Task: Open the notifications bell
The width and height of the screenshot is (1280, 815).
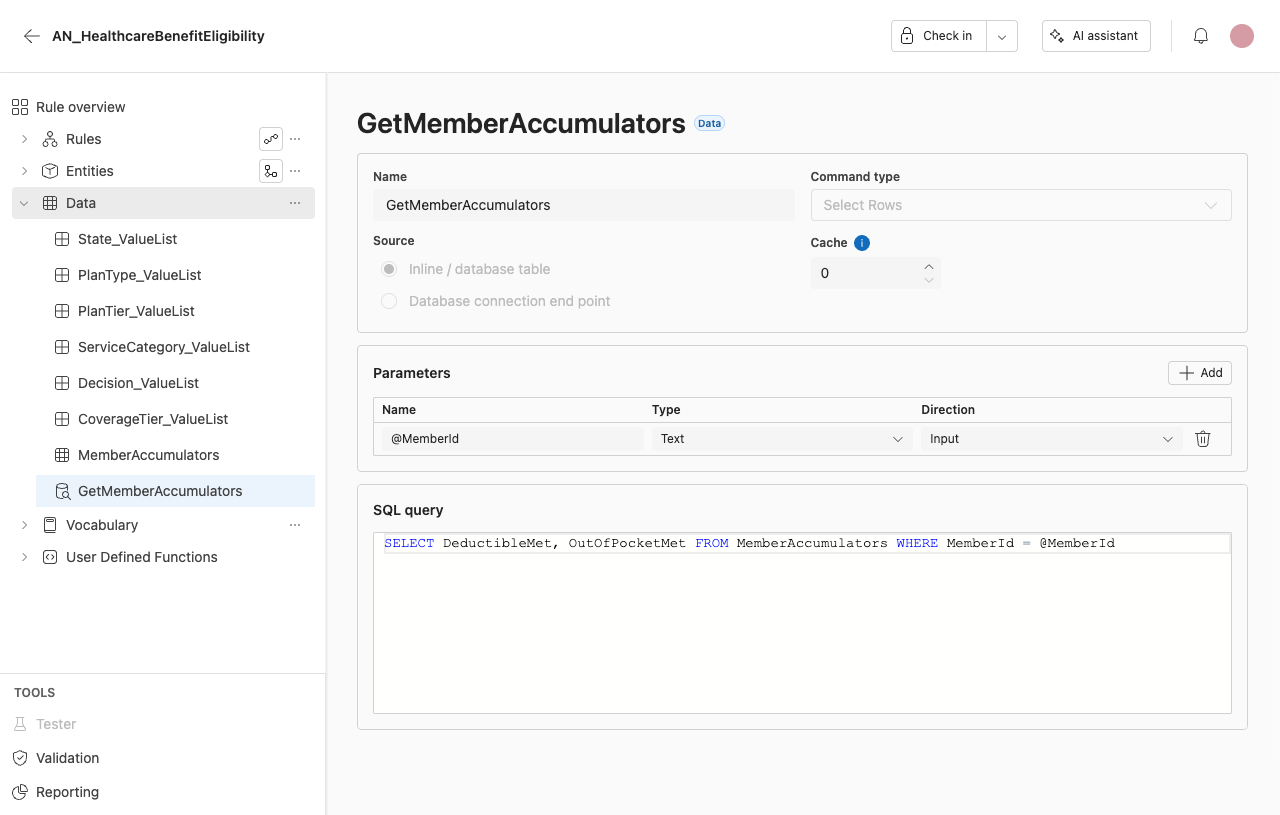Action: 1201,36
